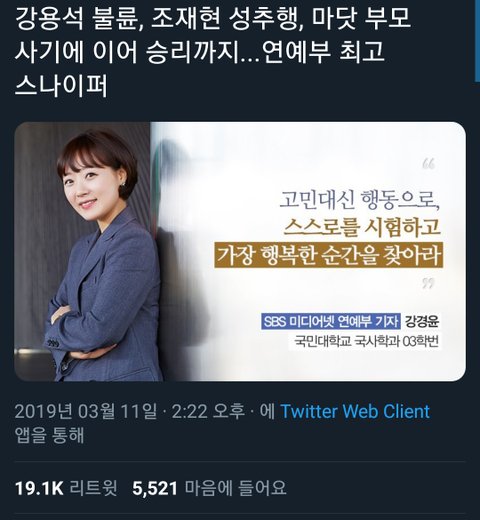The image size is (480, 520).
Task: Click the opening quotation mark icon in the image
Action: 429,164
